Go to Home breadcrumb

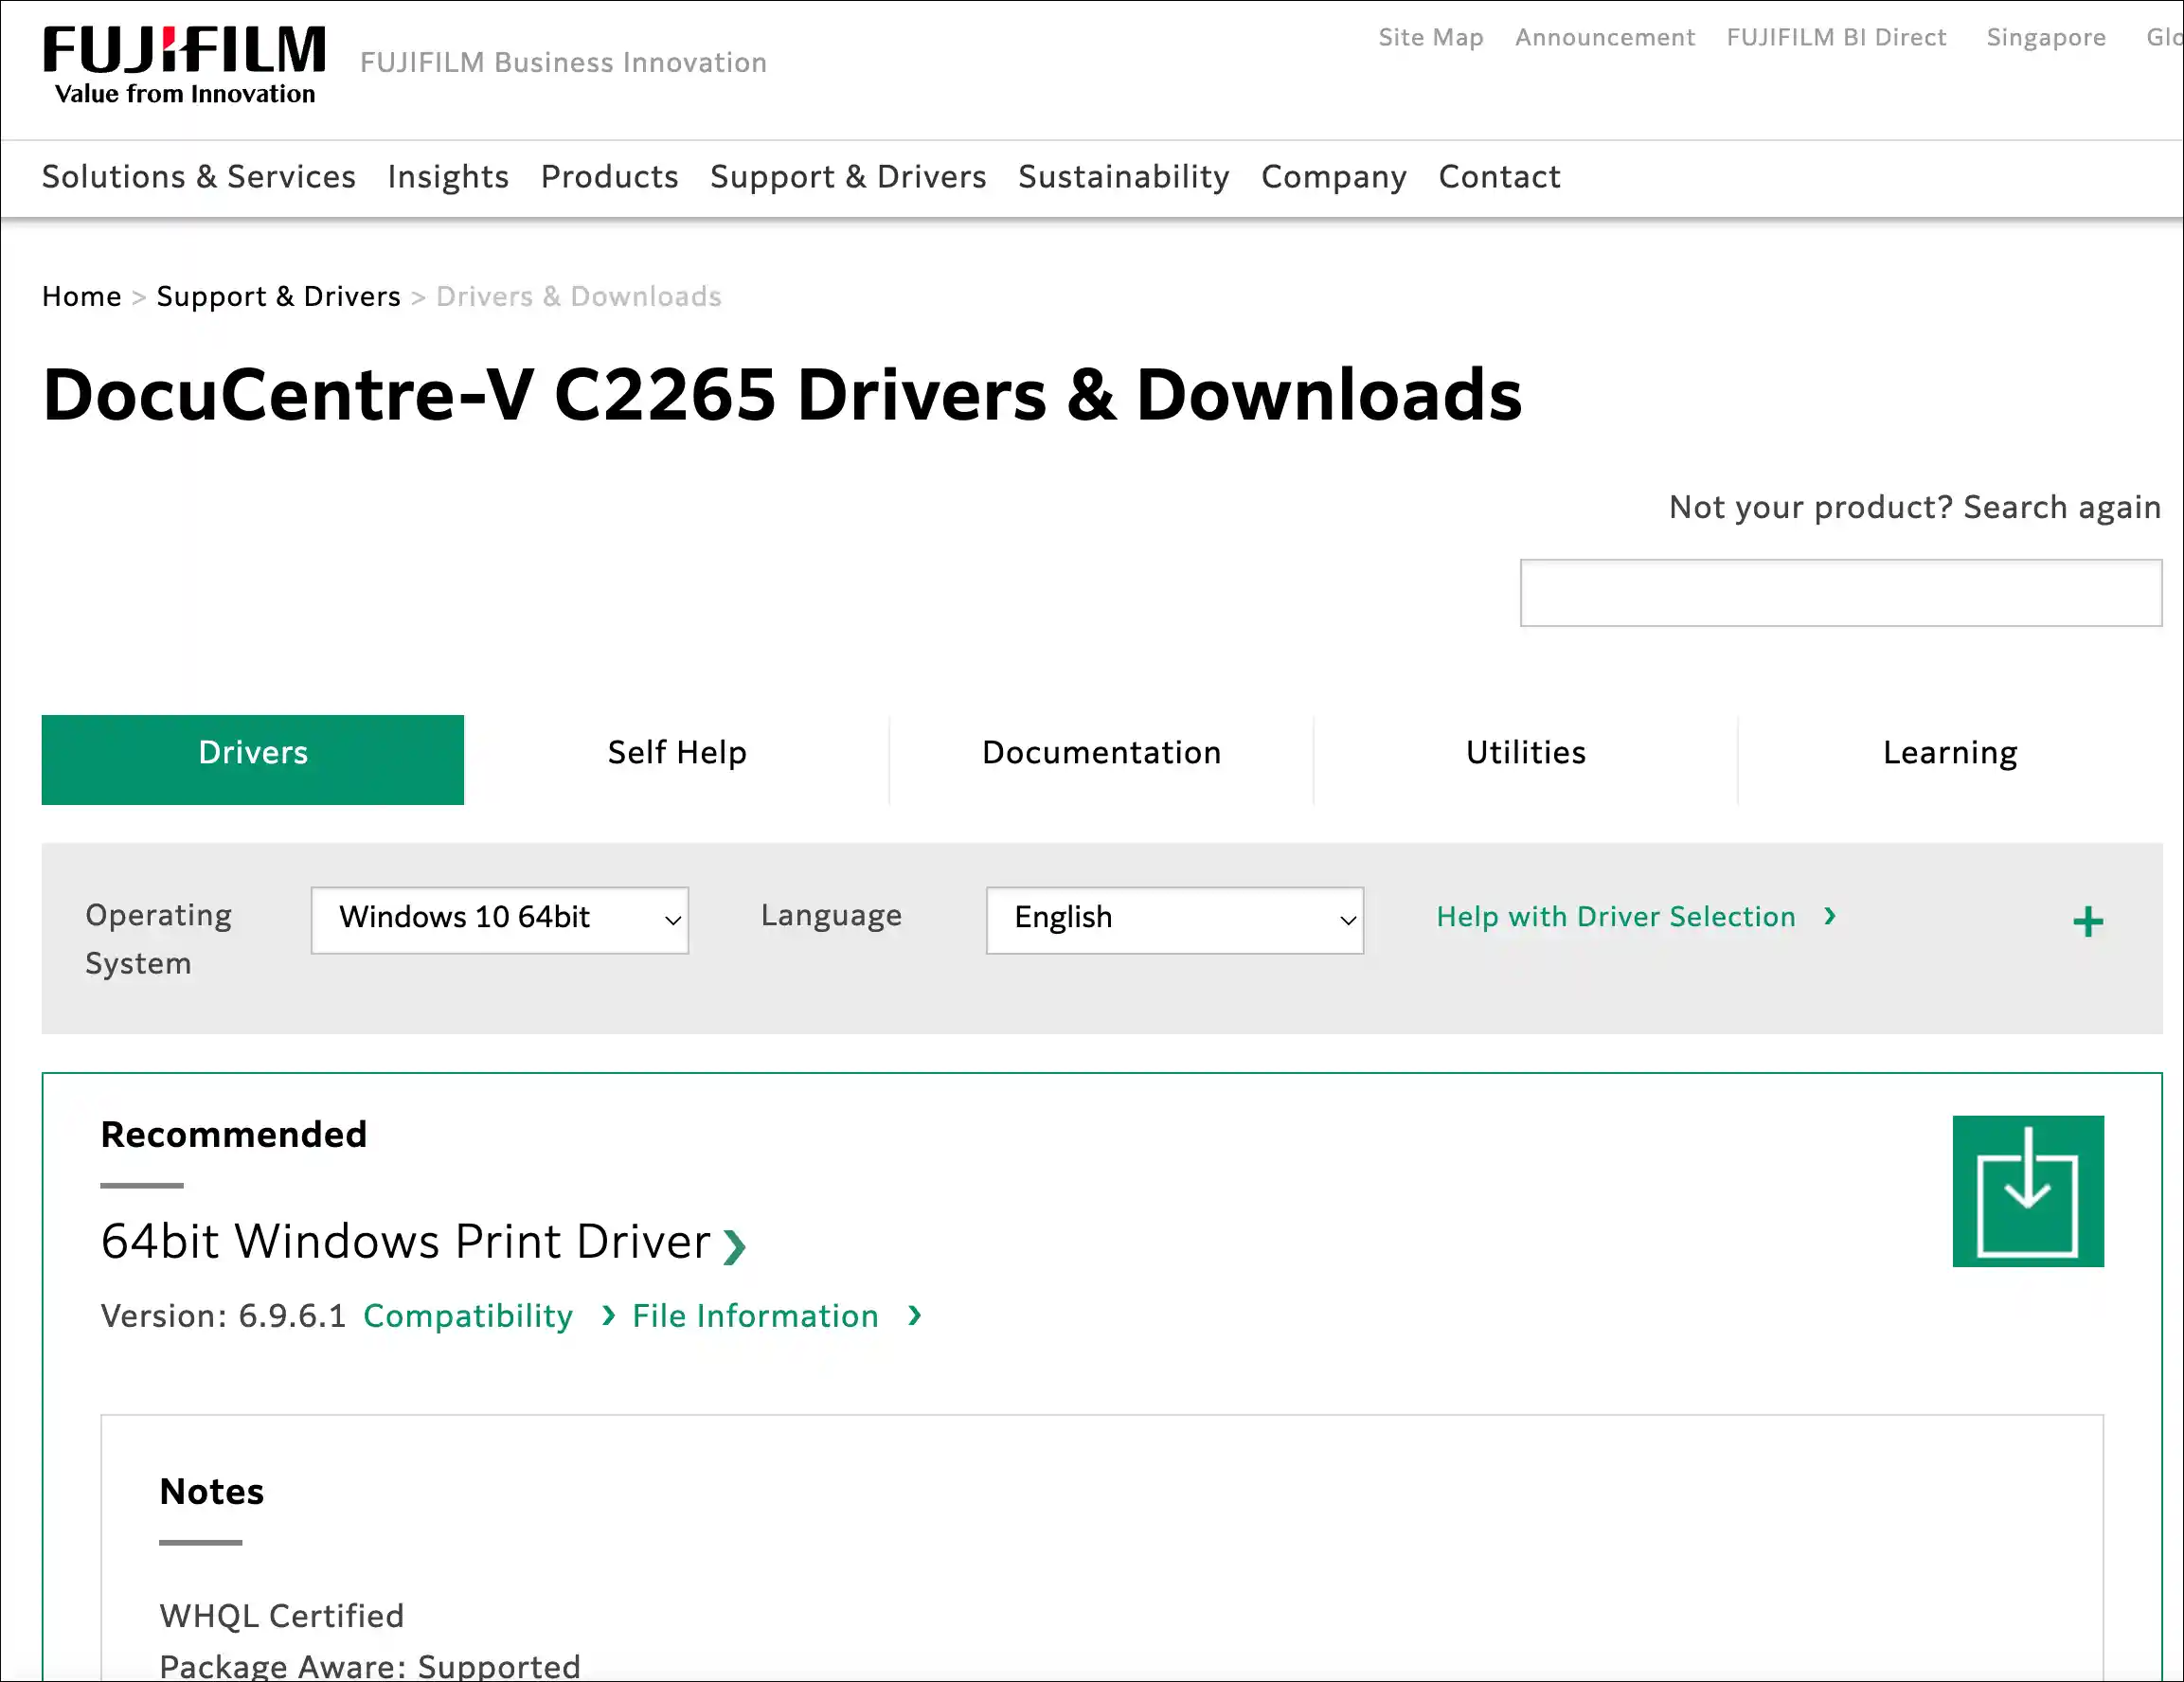point(81,296)
